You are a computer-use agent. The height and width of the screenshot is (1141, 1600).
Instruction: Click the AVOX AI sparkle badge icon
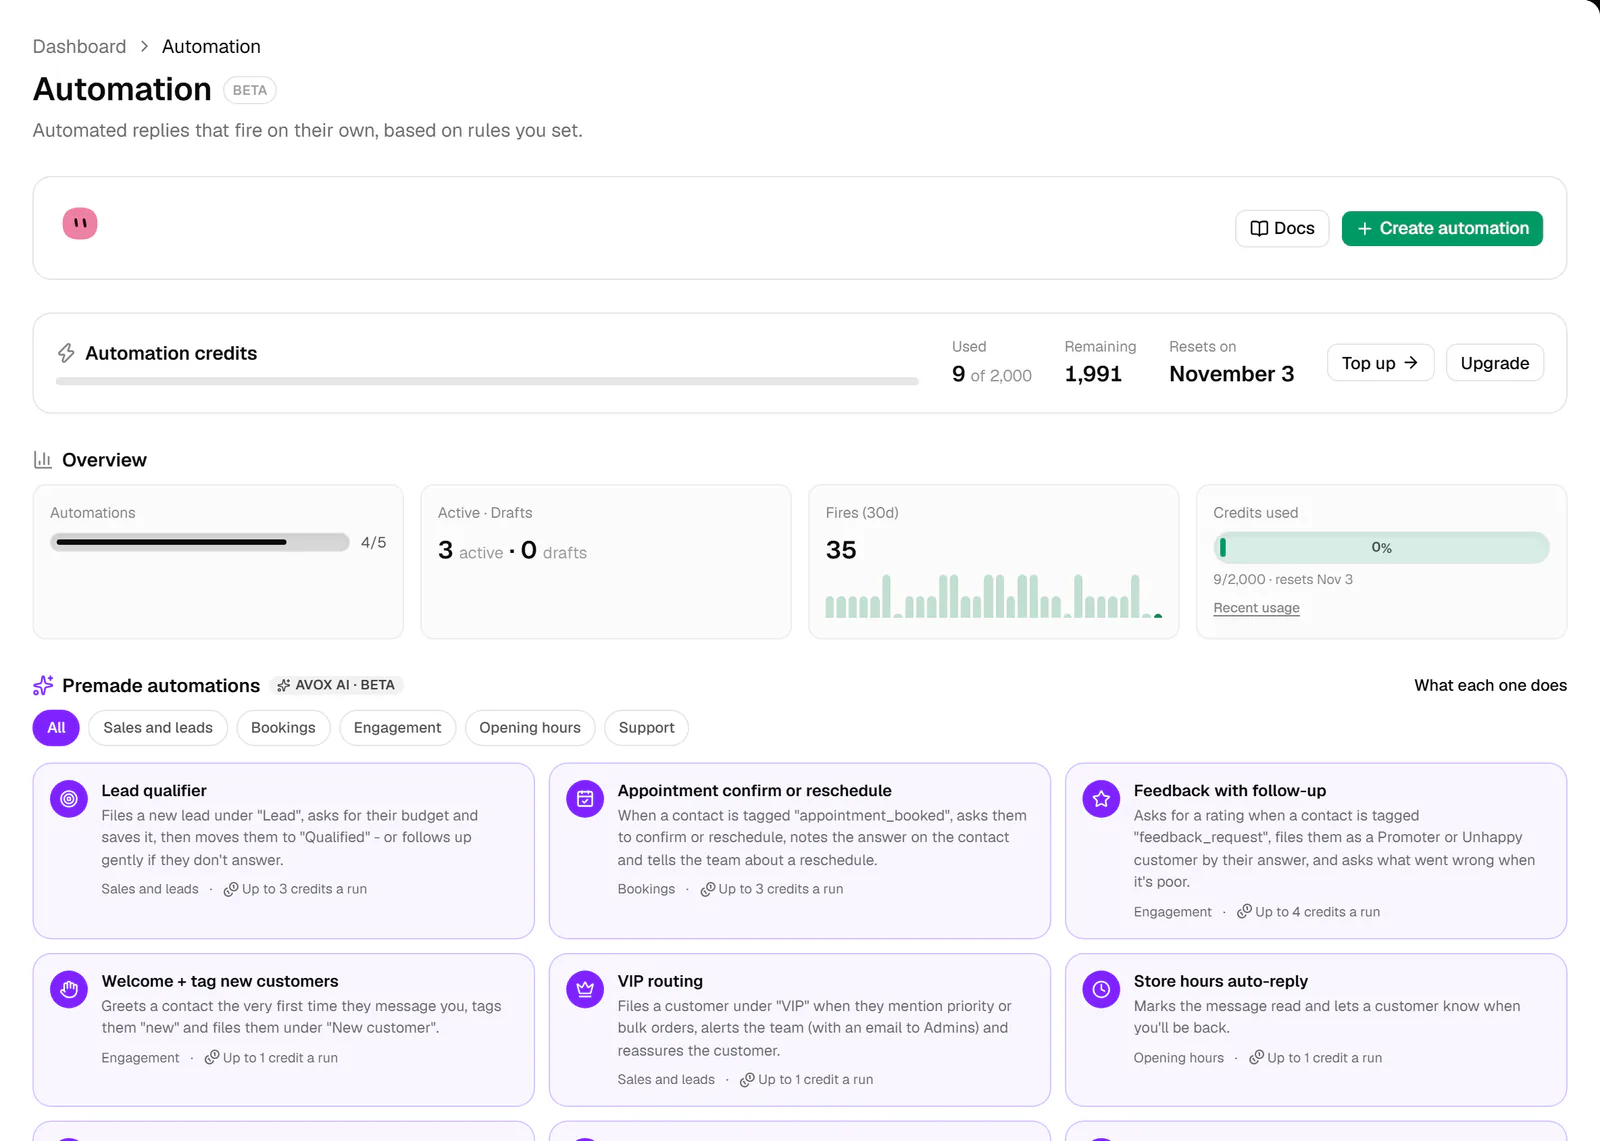coord(284,685)
